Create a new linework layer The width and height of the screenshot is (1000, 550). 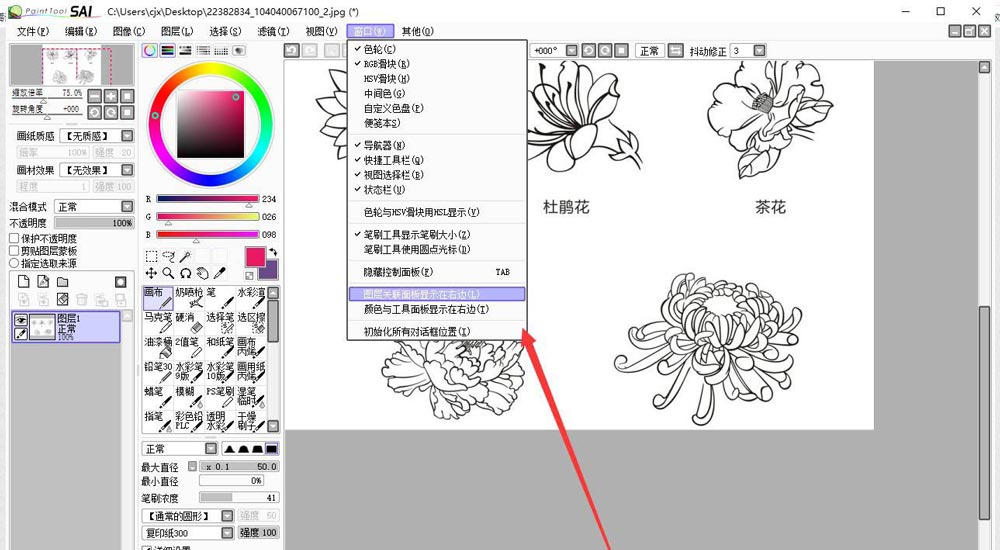point(43,282)
